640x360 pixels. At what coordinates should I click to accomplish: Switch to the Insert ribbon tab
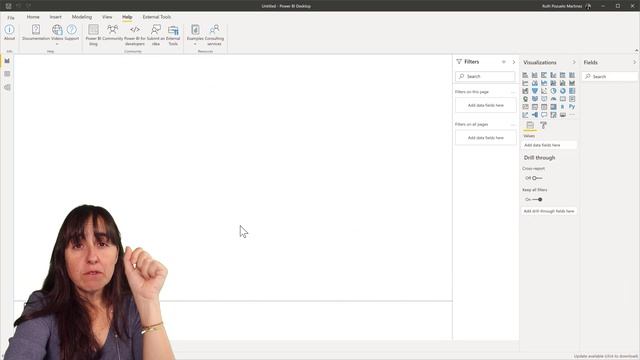tap(56, 17)
